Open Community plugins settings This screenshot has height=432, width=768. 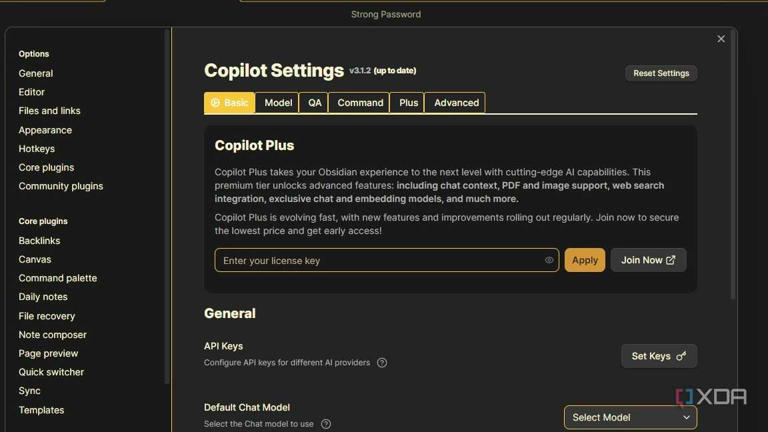61,186
